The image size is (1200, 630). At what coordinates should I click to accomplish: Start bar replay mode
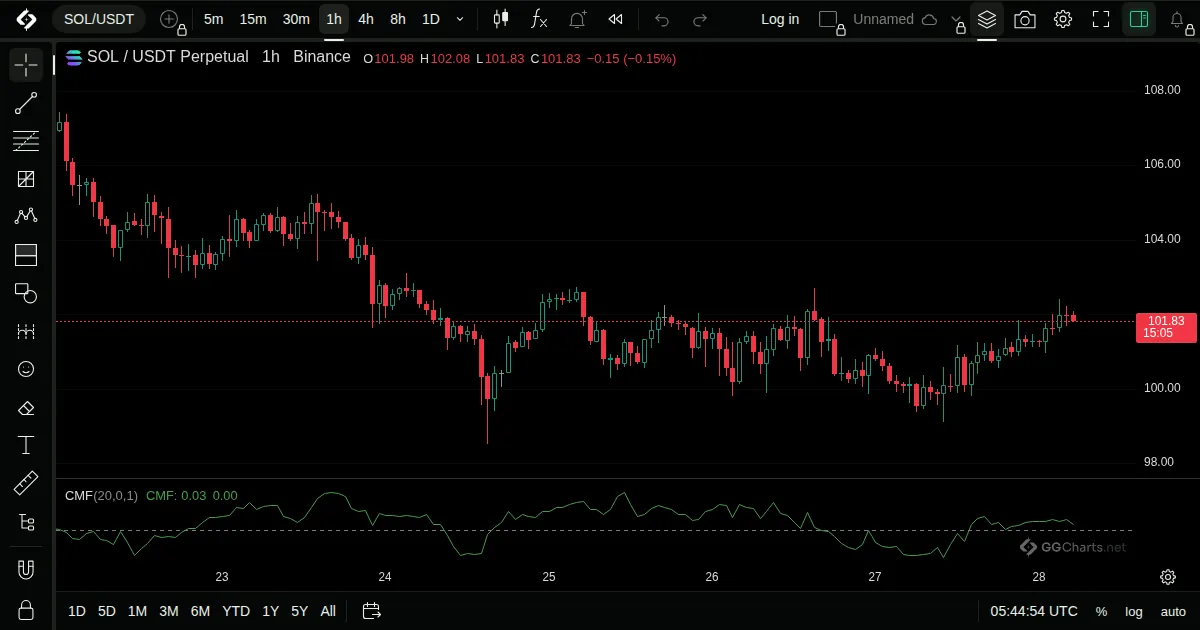[x=616, y=19]
